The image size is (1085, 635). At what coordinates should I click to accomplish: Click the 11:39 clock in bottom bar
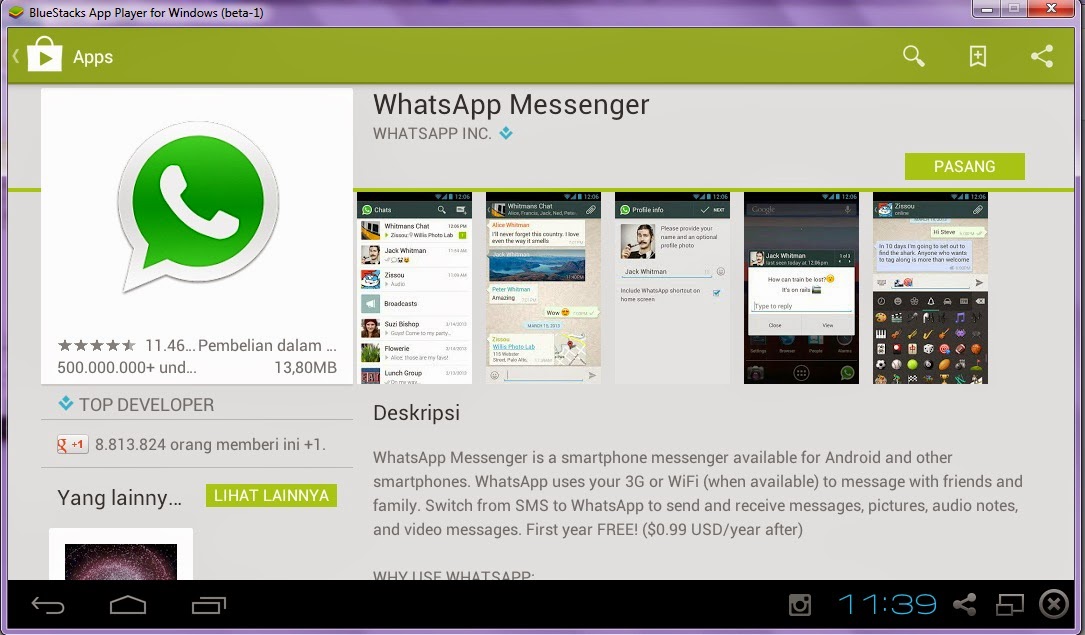tap(888, 605)
